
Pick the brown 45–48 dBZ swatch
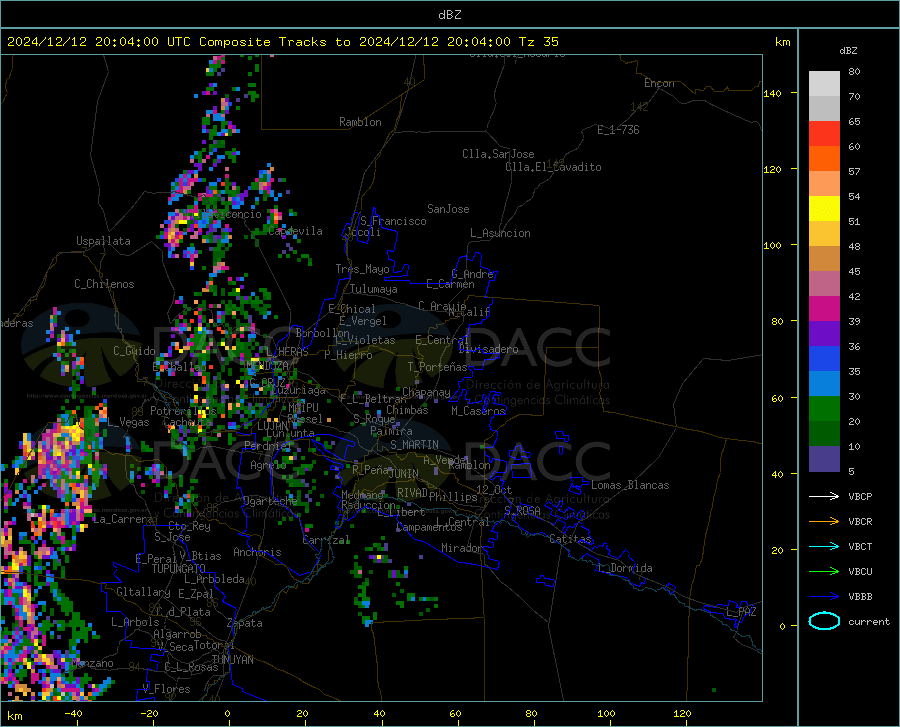click(x=824, y=259)
